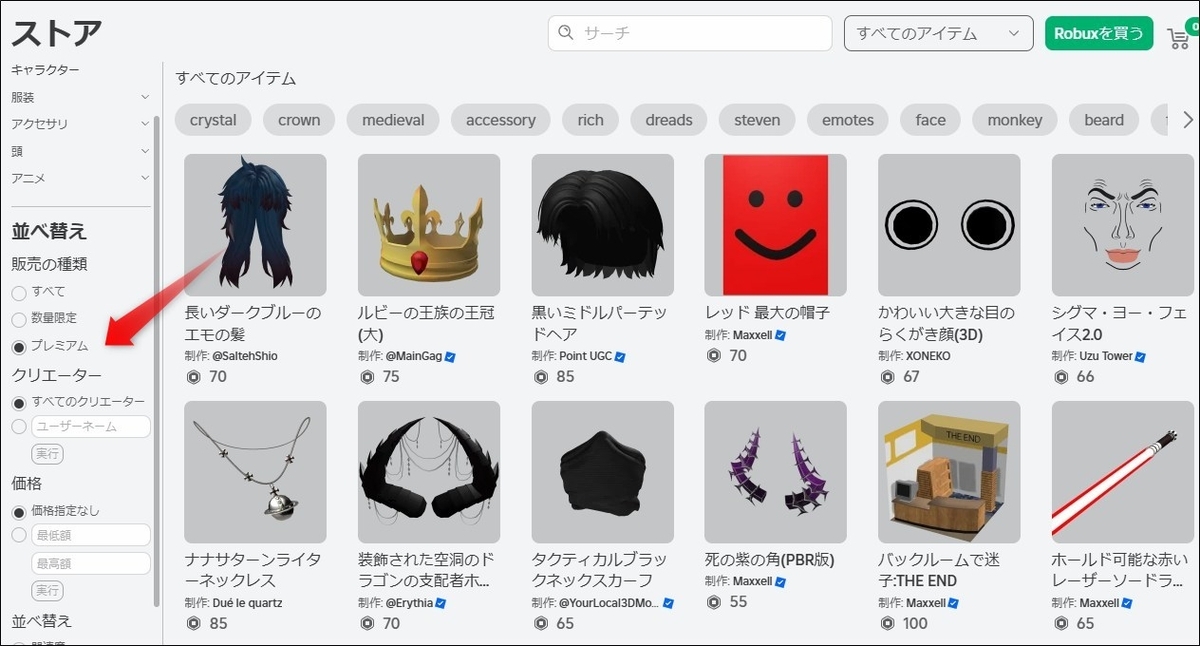Click 実行 button under username field

pos(47,454)
